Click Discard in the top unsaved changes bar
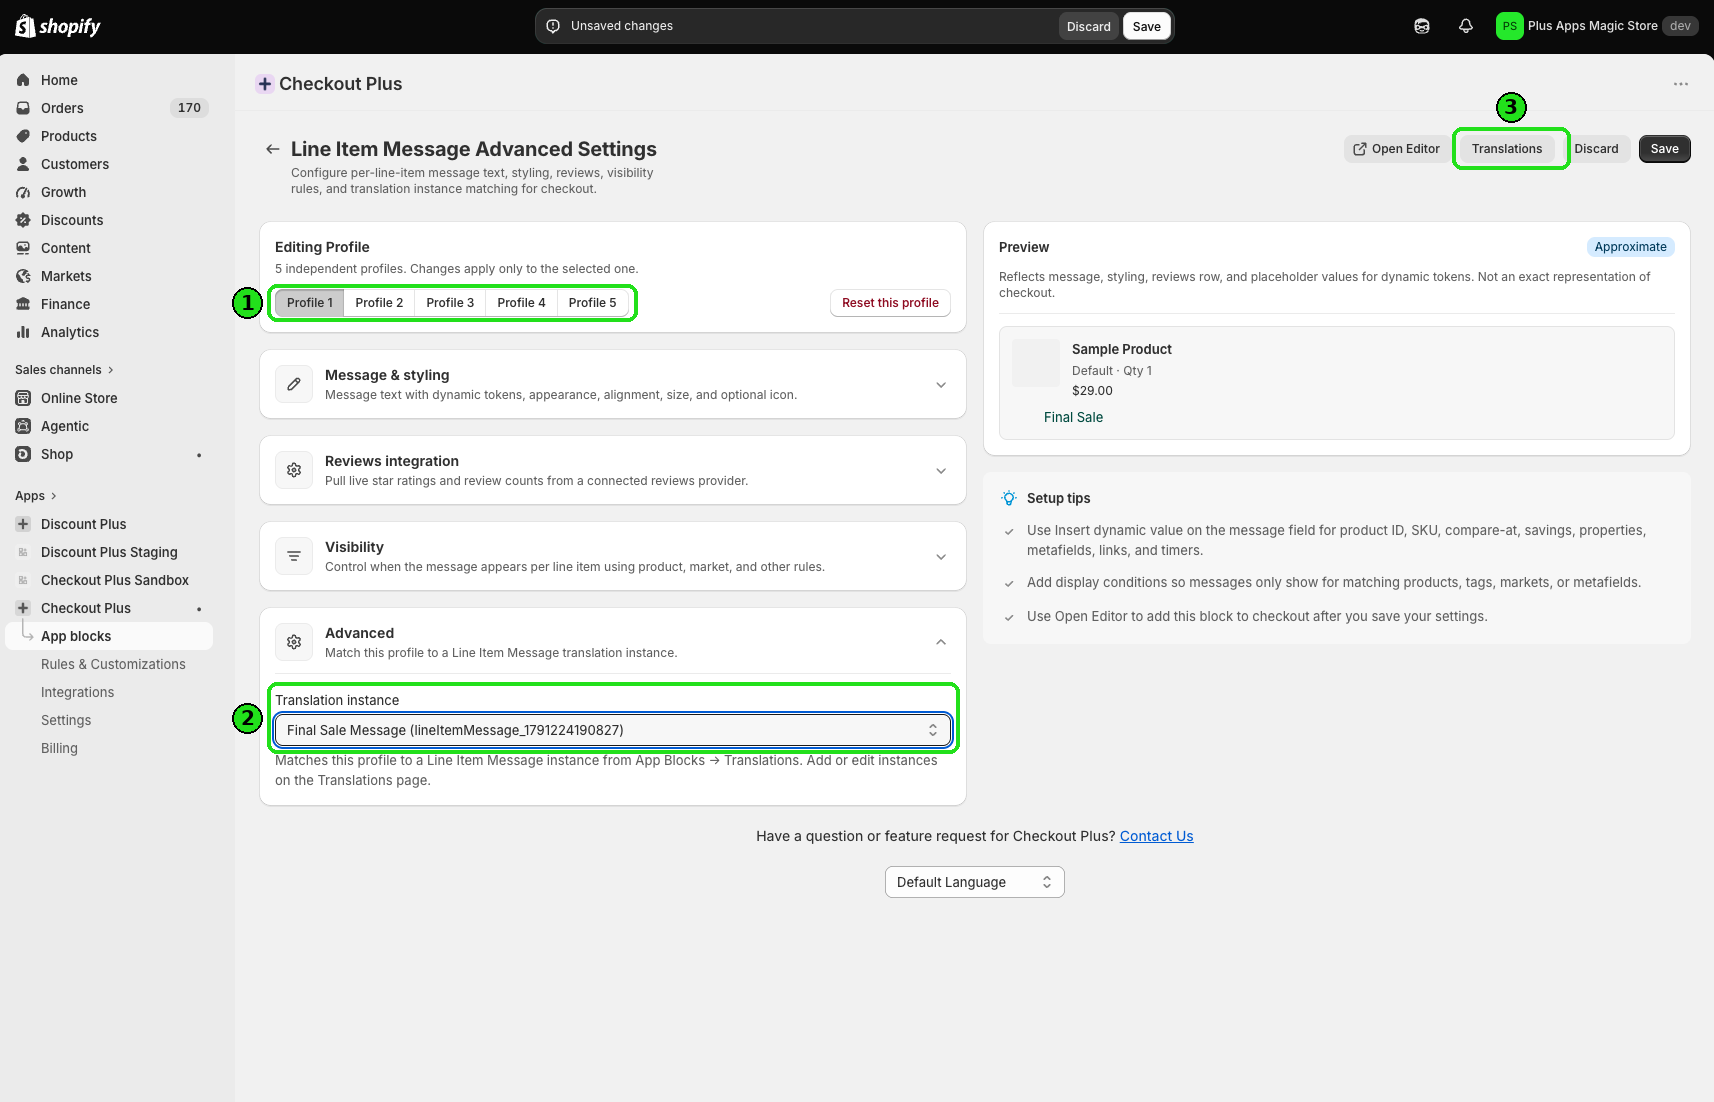Viewport: 1714px width, 1102px height. point(1088,27)
